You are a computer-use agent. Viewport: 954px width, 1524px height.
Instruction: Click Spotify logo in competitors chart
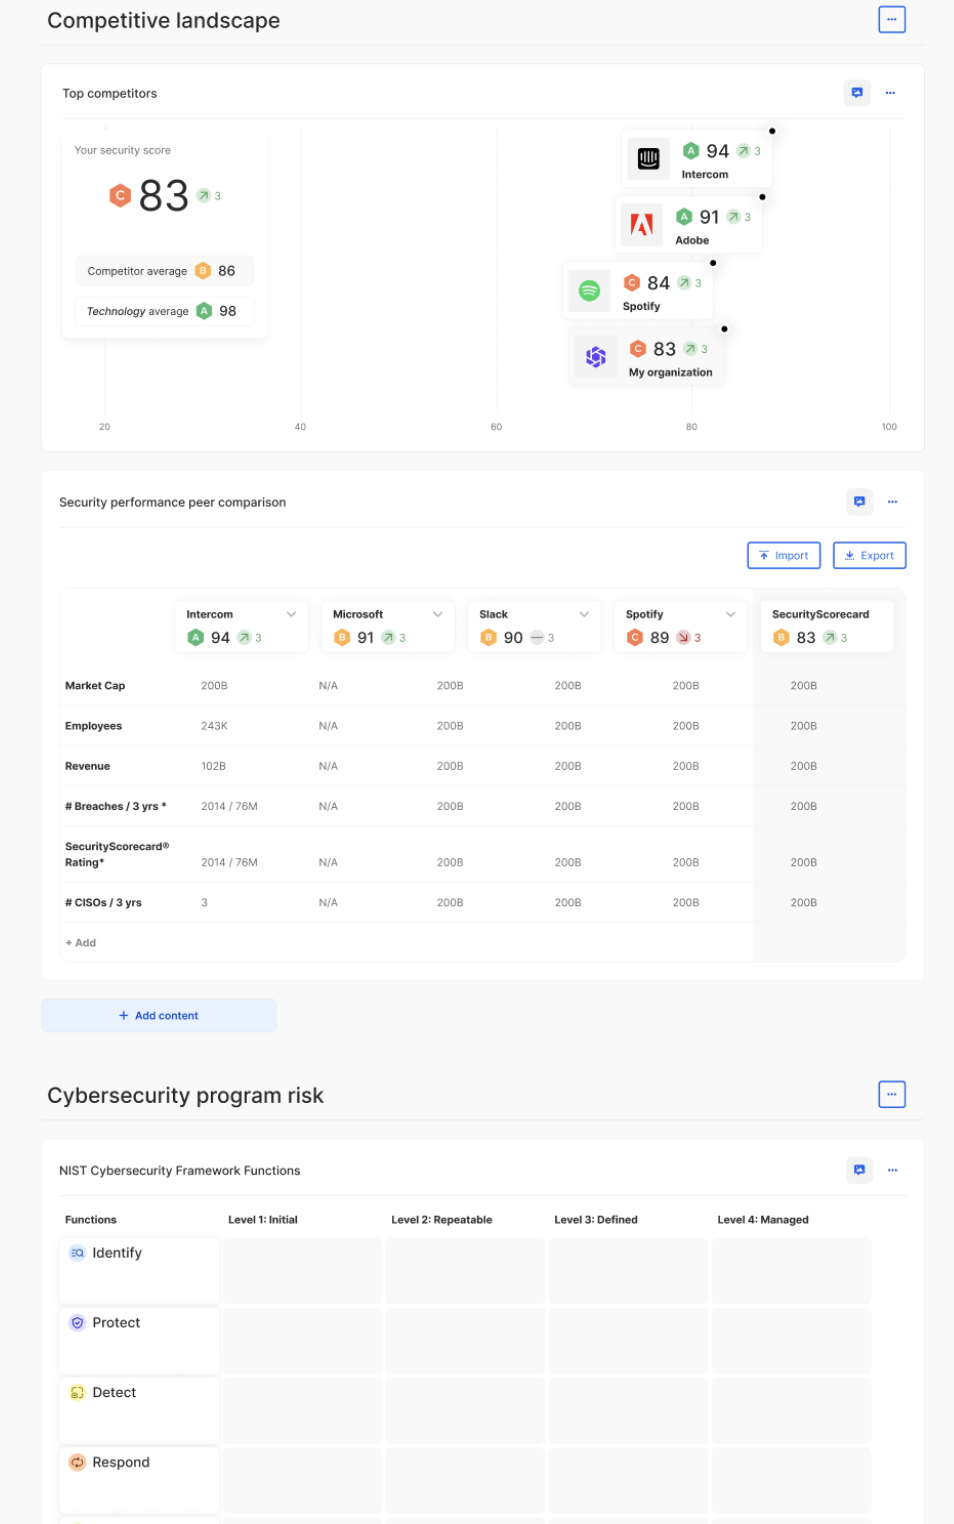tap(590, 290)
